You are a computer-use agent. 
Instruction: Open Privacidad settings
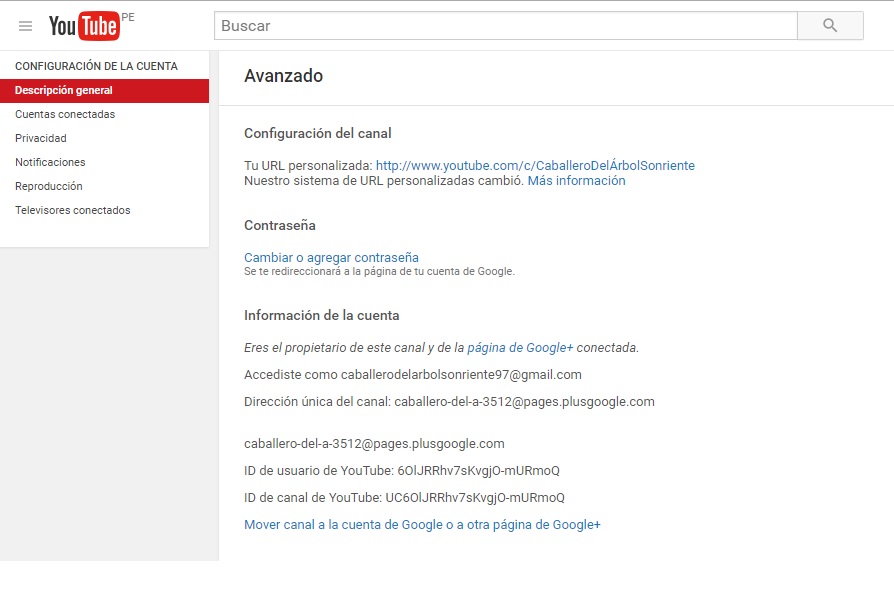pos(40,139)
